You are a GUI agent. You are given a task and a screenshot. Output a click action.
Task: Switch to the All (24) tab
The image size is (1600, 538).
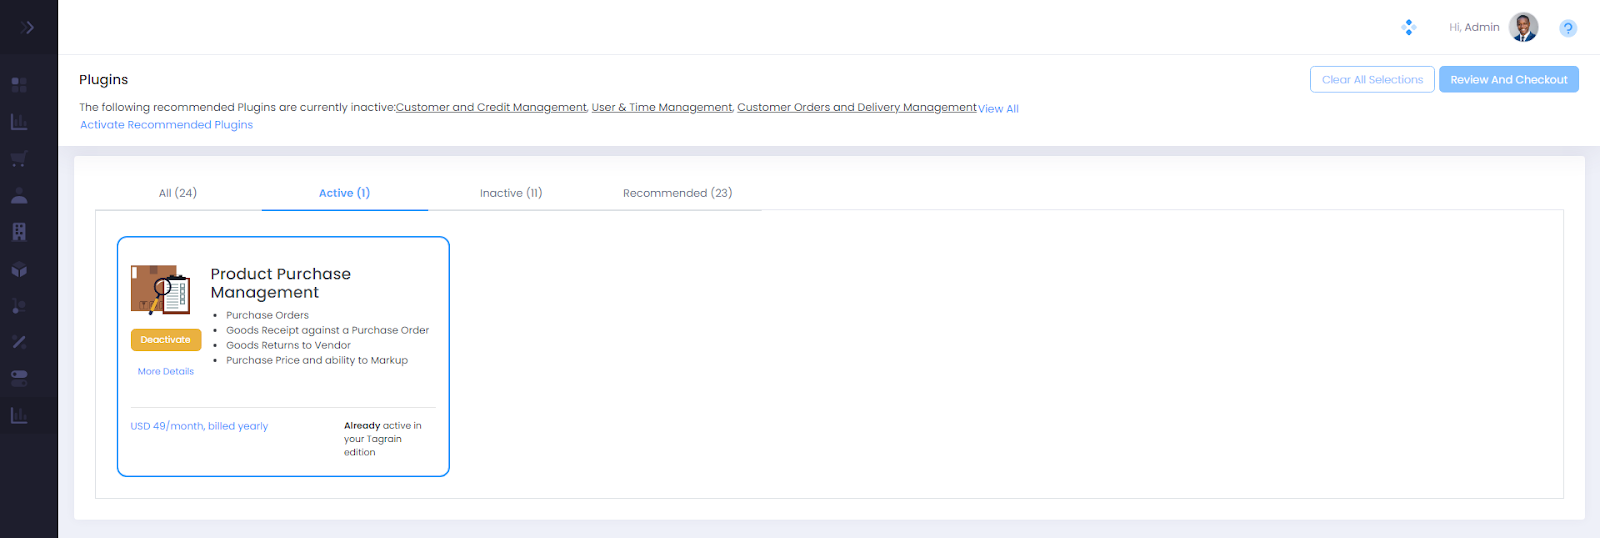178,193
